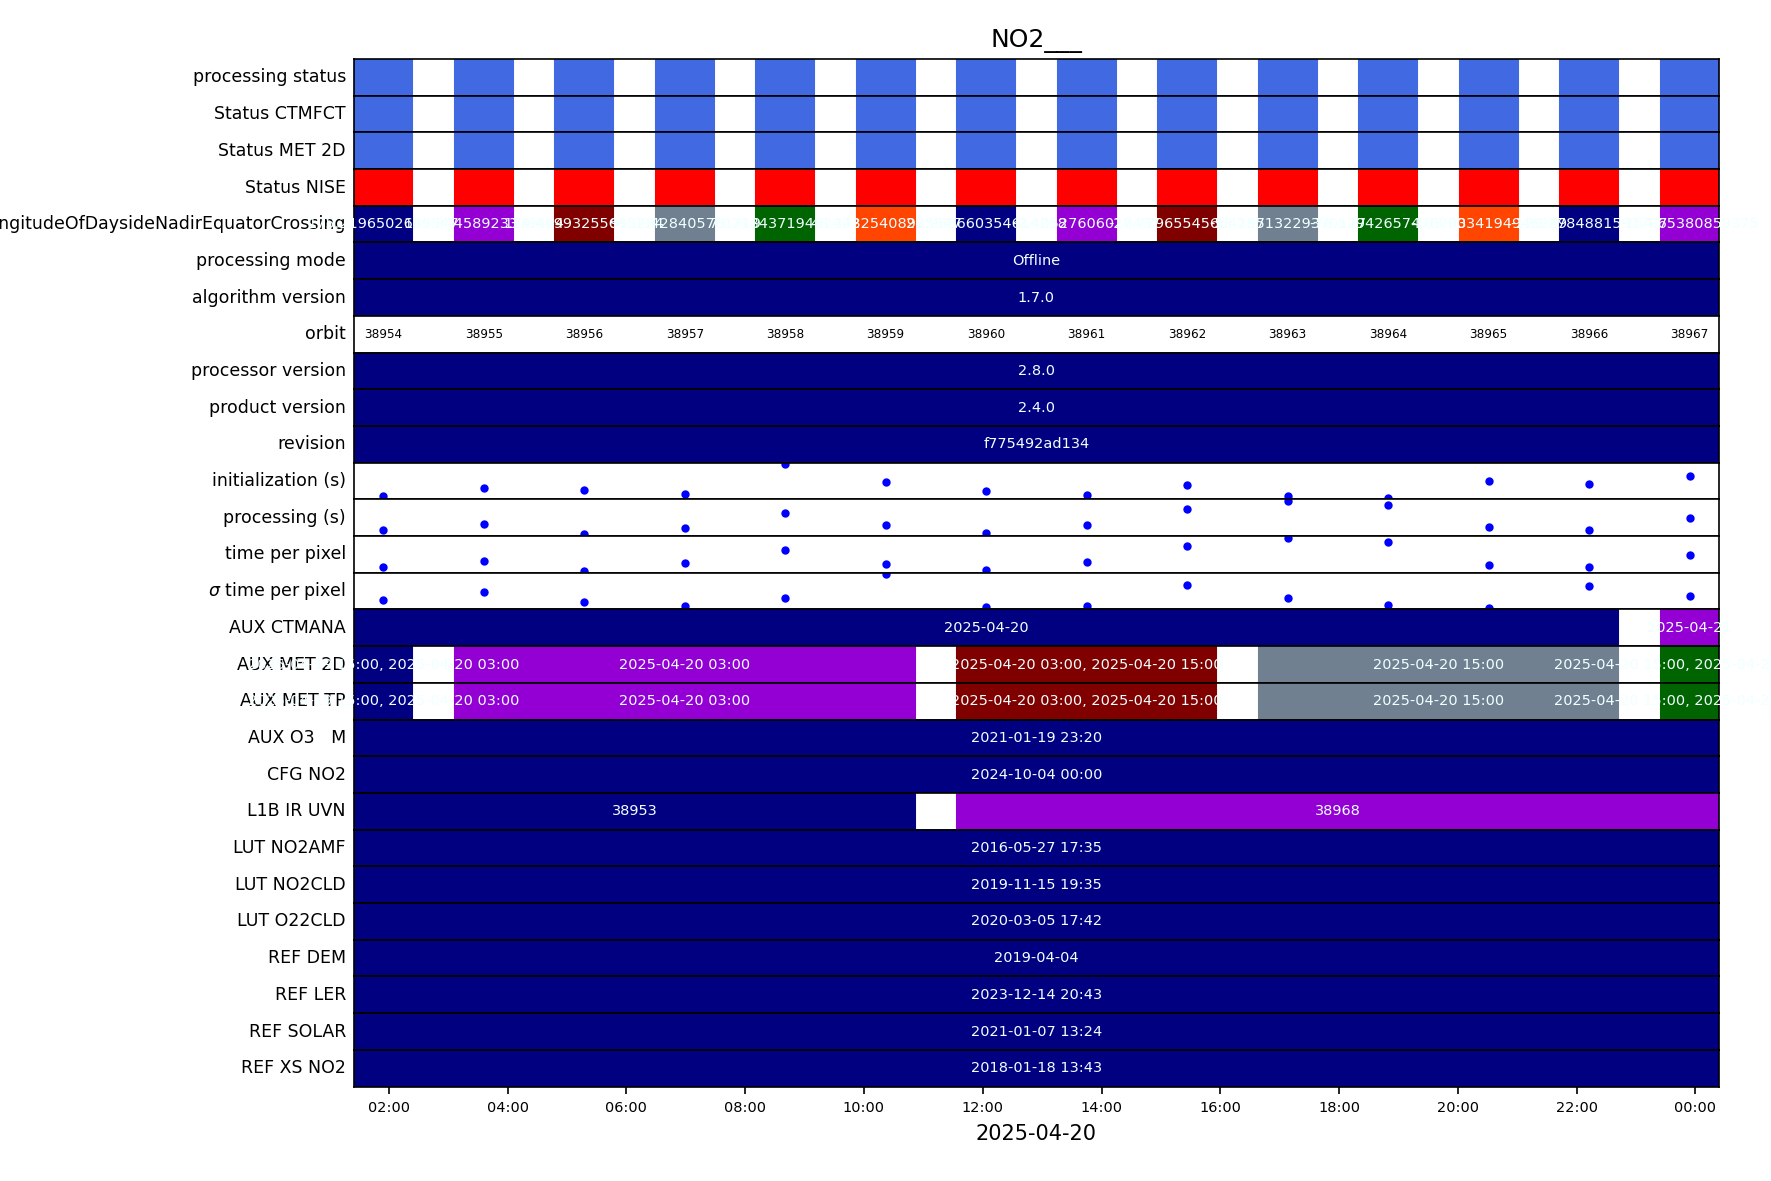Click algorithm version value 1.7.0
The image size is (1771, 1181).
click(x=1035, y=297)
